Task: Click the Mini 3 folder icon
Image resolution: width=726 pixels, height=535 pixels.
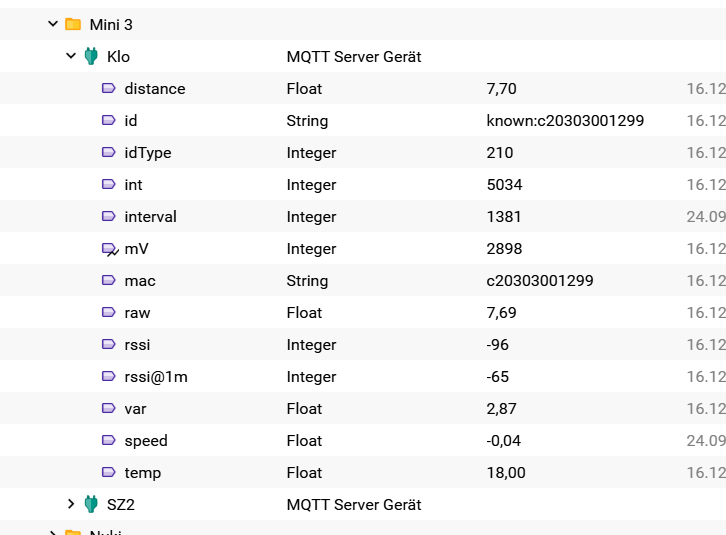Action: click(73, 24)
